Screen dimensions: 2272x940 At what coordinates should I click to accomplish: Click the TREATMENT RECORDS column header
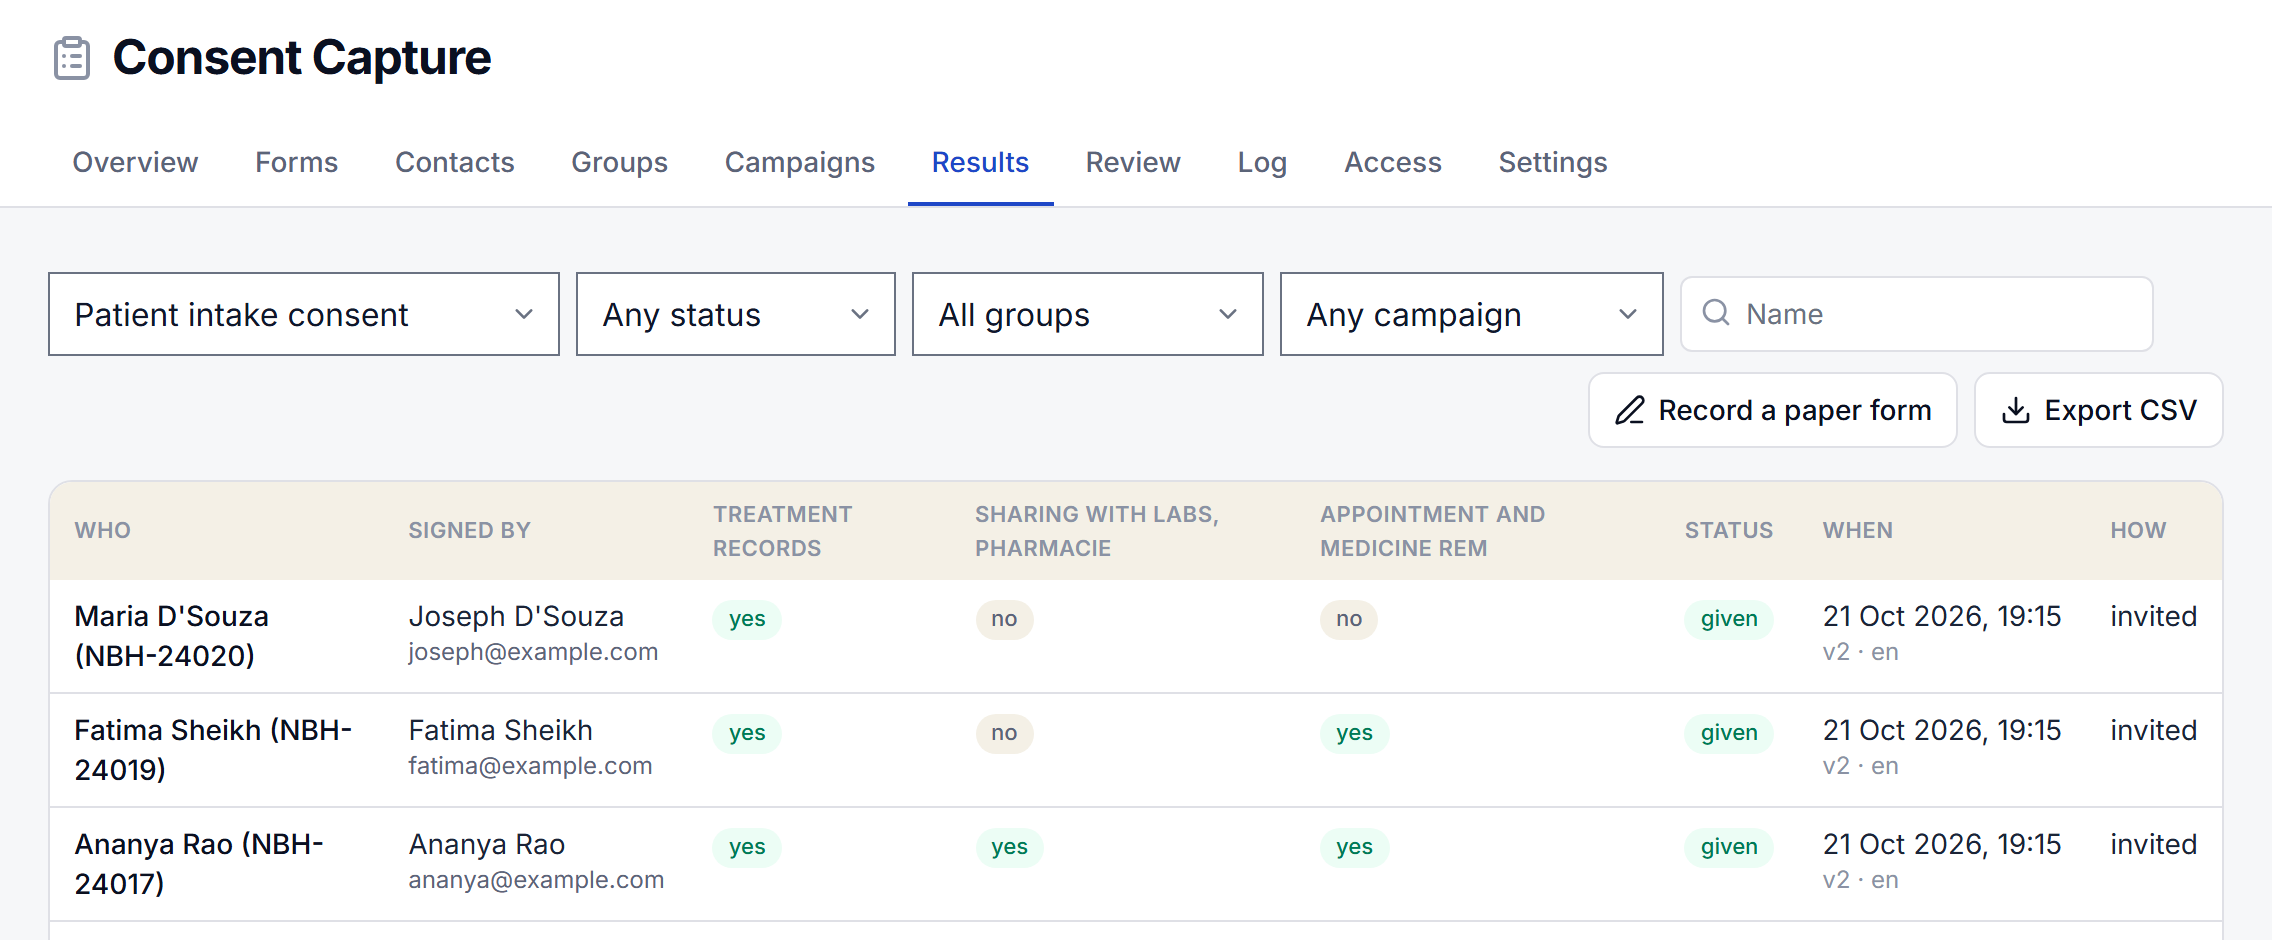click(x=782, y=531)
